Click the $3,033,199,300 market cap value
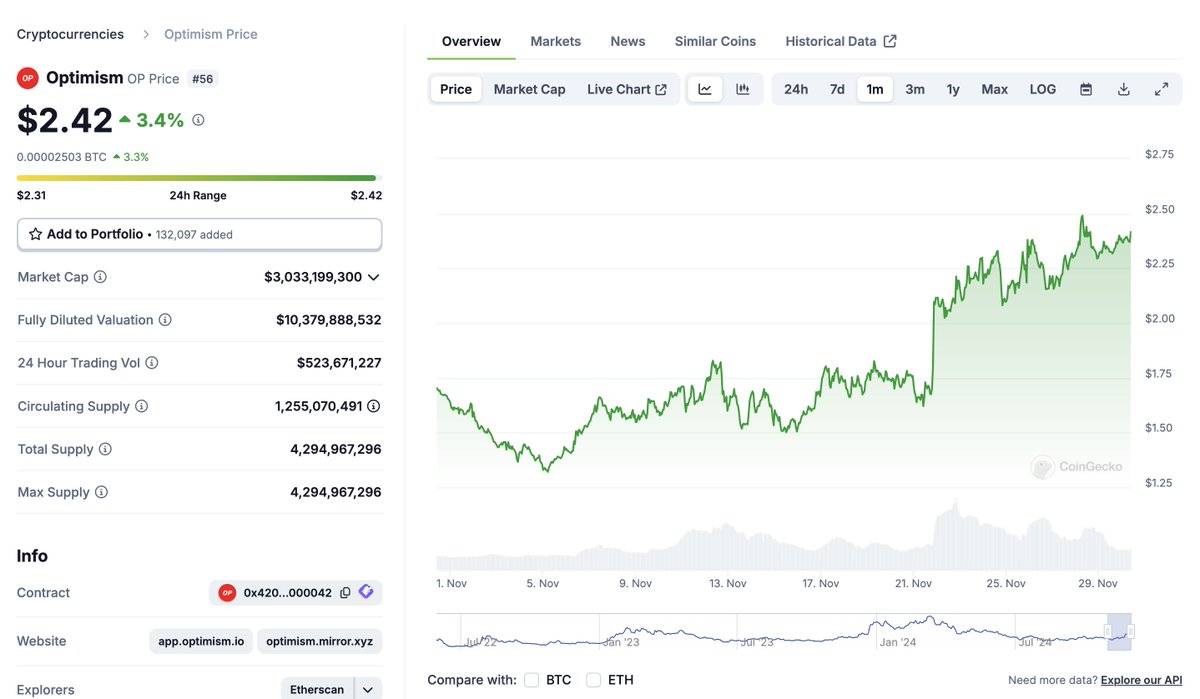The image size is (1200, 699). 313,277
